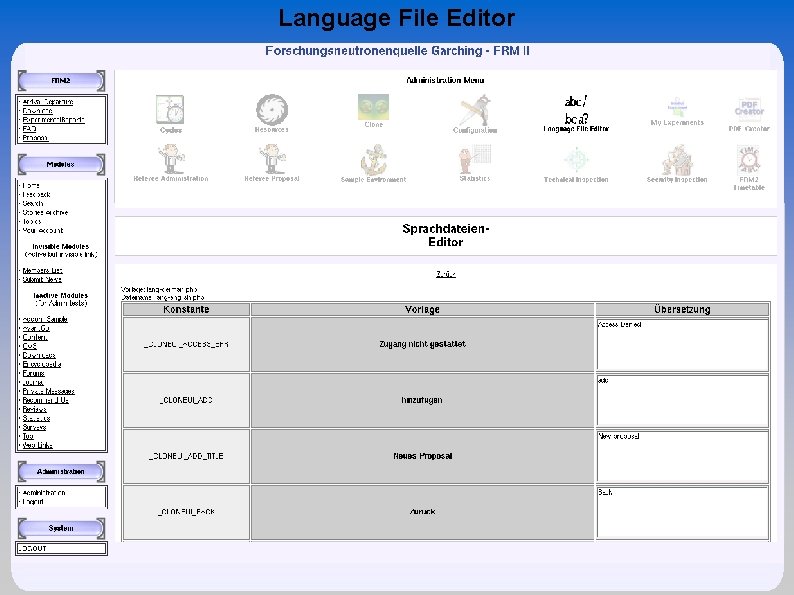The width and height of the screenshot is (794, 595).
Task: Open the My Experiments icon
Action: [677, 107]
